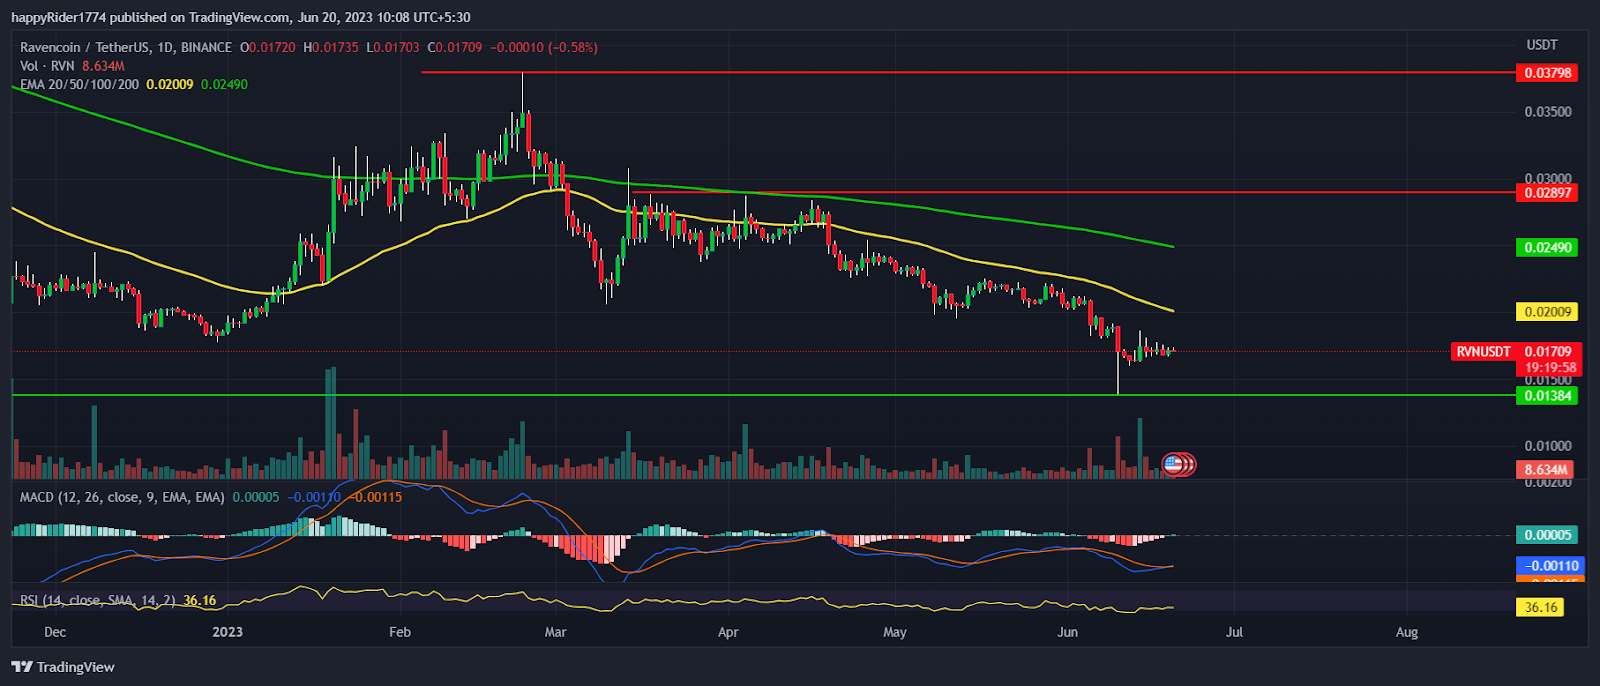Select the EMA 20/50/100/200 indicator legend

tap(80, 84)
